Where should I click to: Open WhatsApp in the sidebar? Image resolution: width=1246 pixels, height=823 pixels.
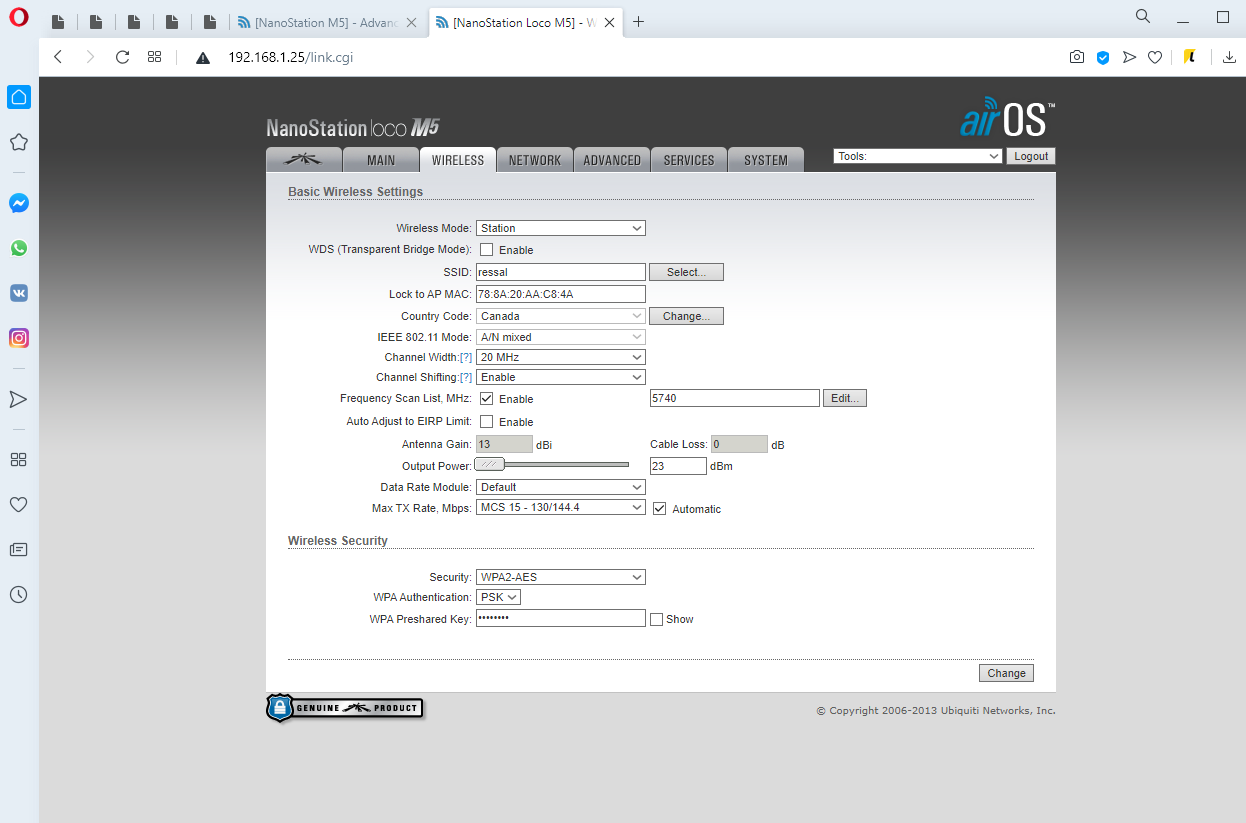coord(18,248)
